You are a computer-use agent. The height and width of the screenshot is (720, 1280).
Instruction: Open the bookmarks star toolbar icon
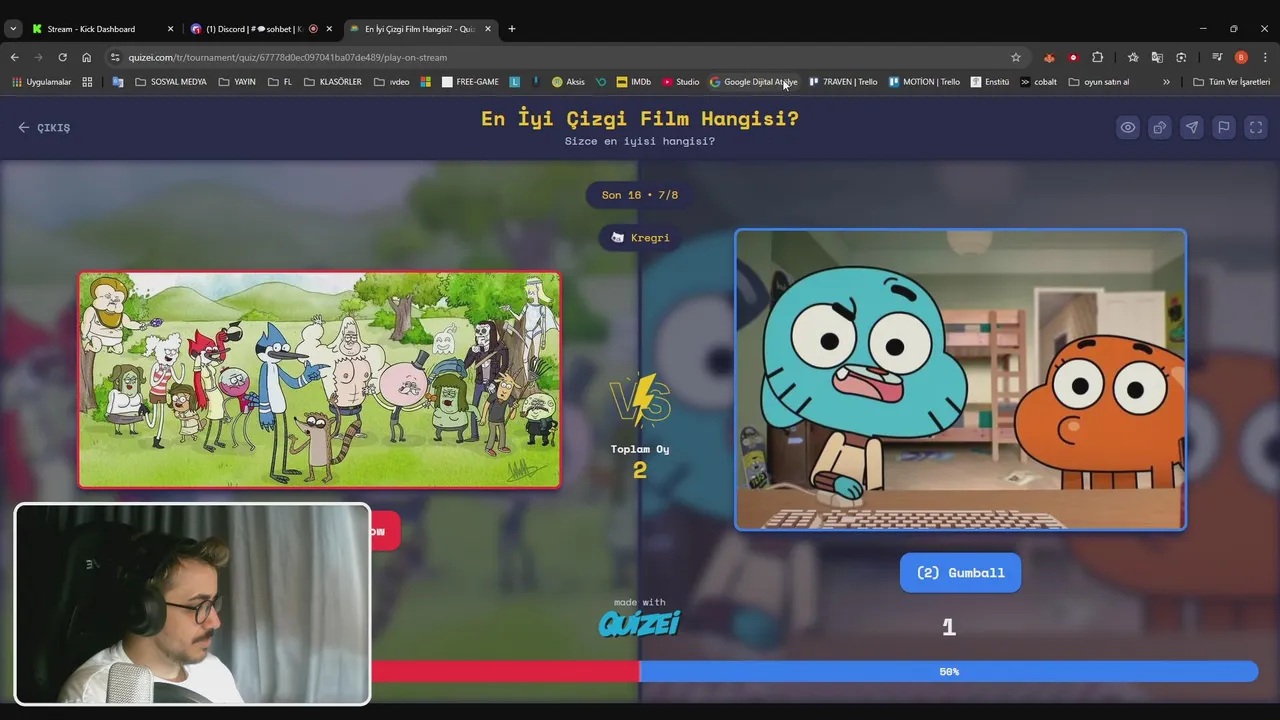(x=1133, y=57)
